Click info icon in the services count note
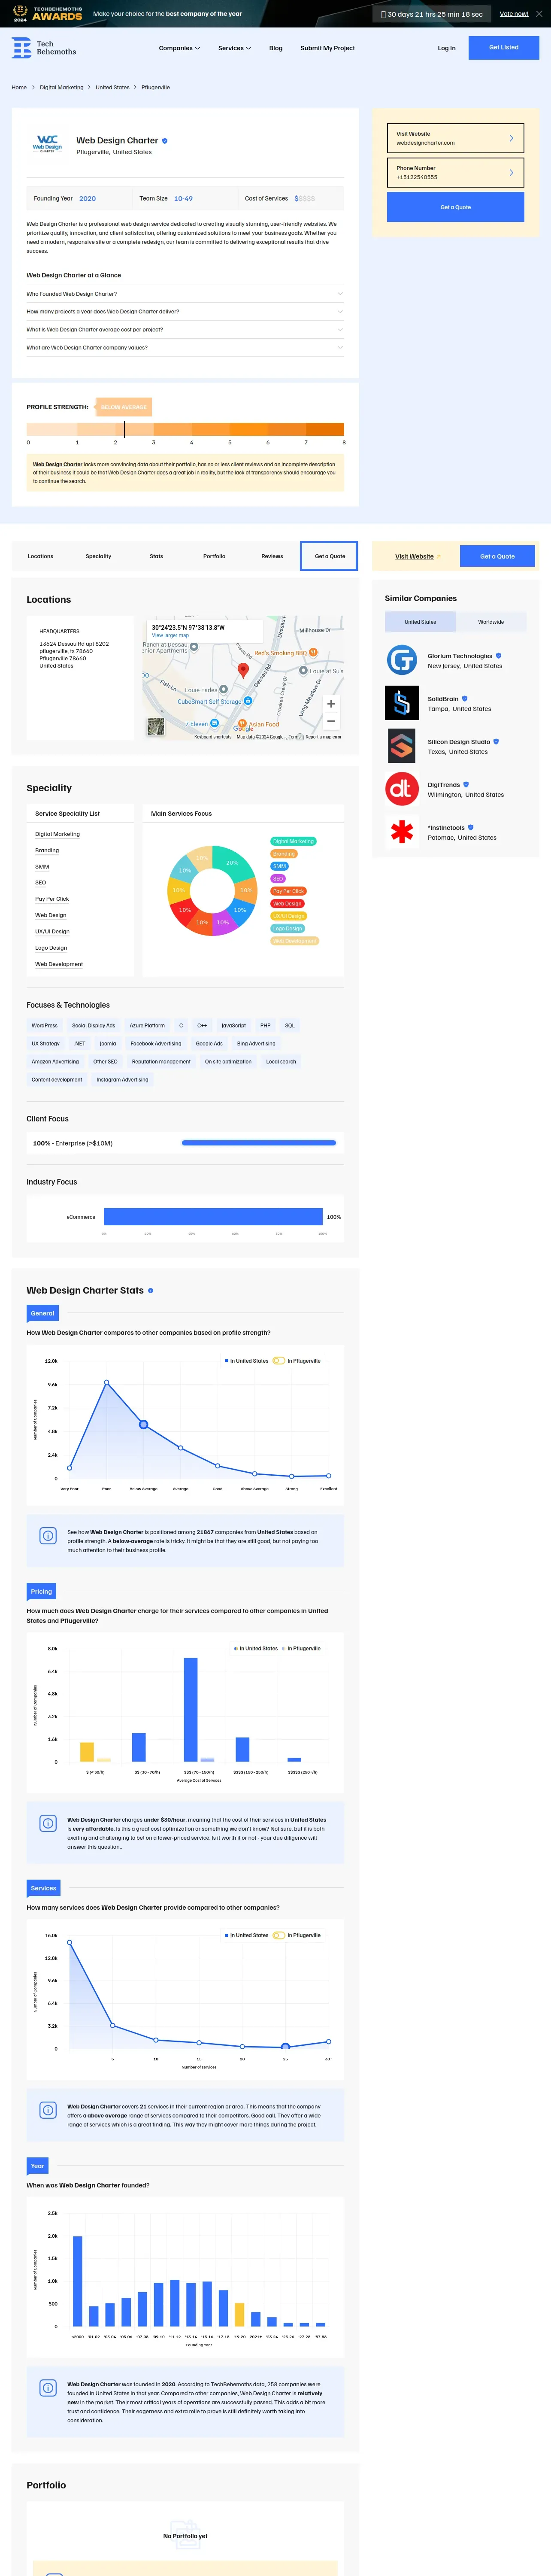Image resolution: width=551 pixels, height=2576 pixels. (48, 2110)
